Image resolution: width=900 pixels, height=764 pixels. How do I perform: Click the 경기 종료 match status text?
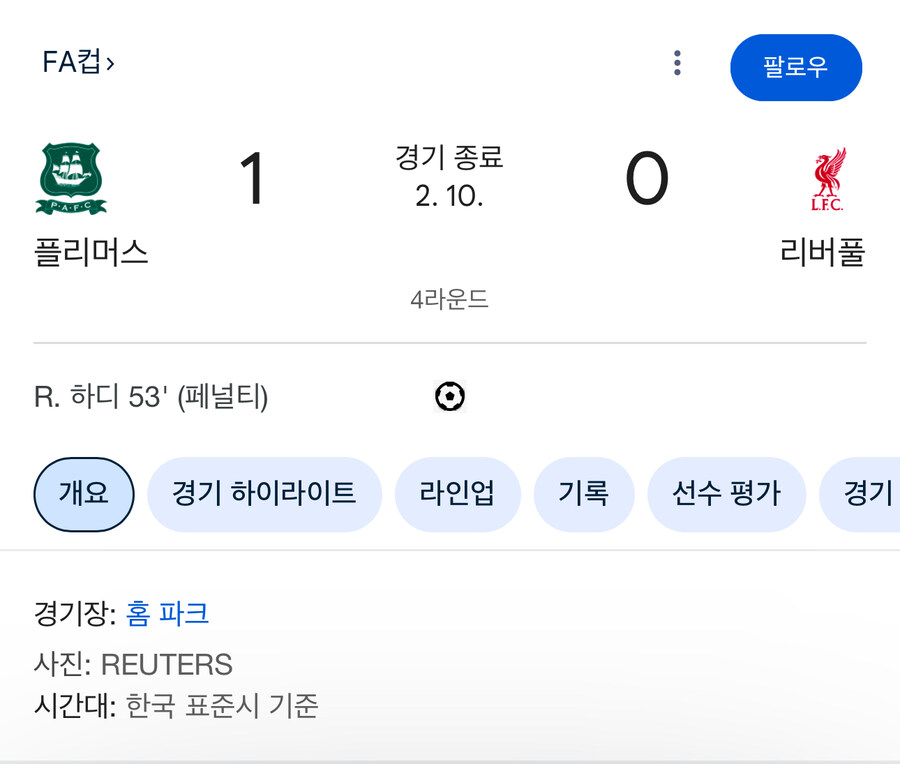447,158
